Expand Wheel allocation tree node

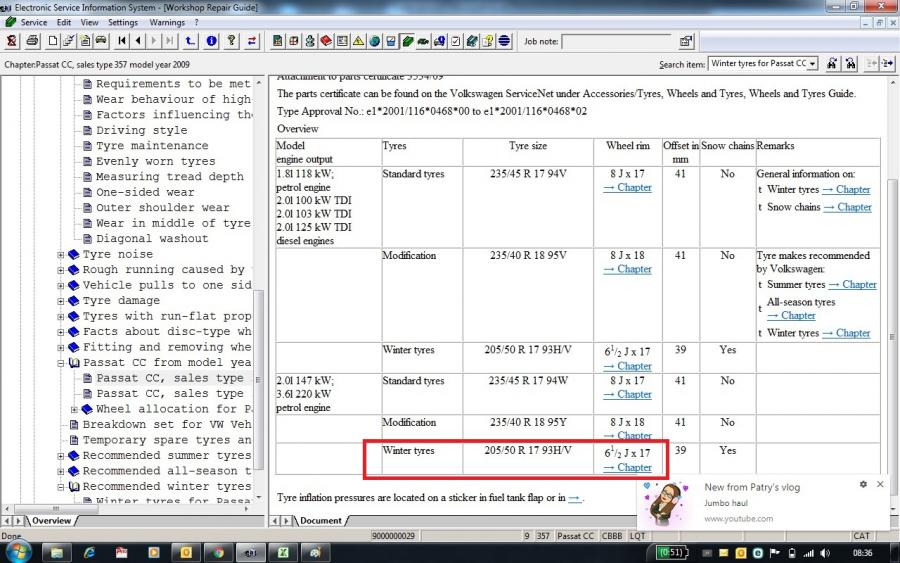[74, 409]
